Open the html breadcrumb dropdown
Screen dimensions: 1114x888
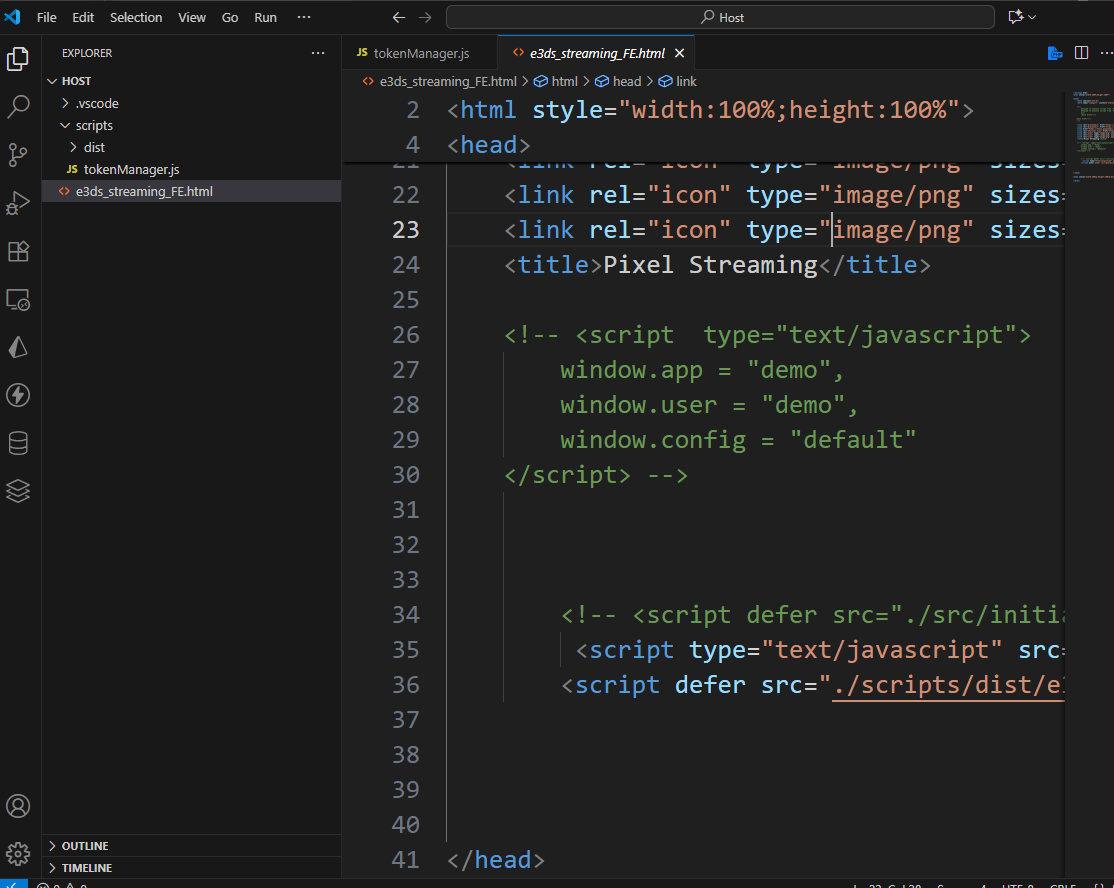click(556, 82)
